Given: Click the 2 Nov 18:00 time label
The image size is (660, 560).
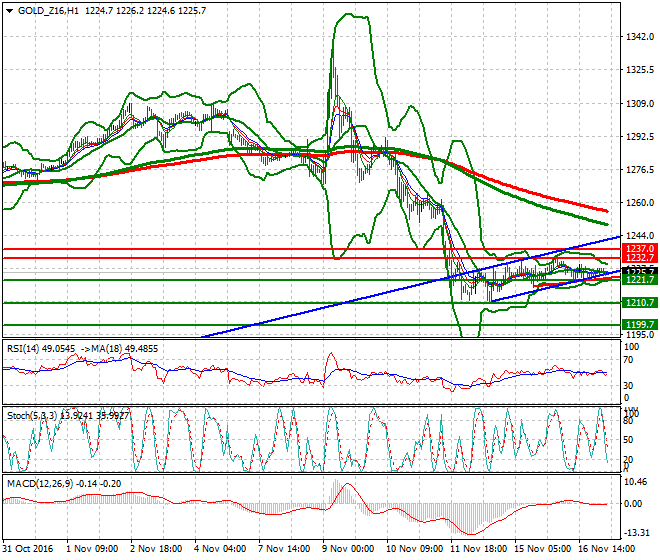Looking at the screenshot, I should click(x=156, y=549).
